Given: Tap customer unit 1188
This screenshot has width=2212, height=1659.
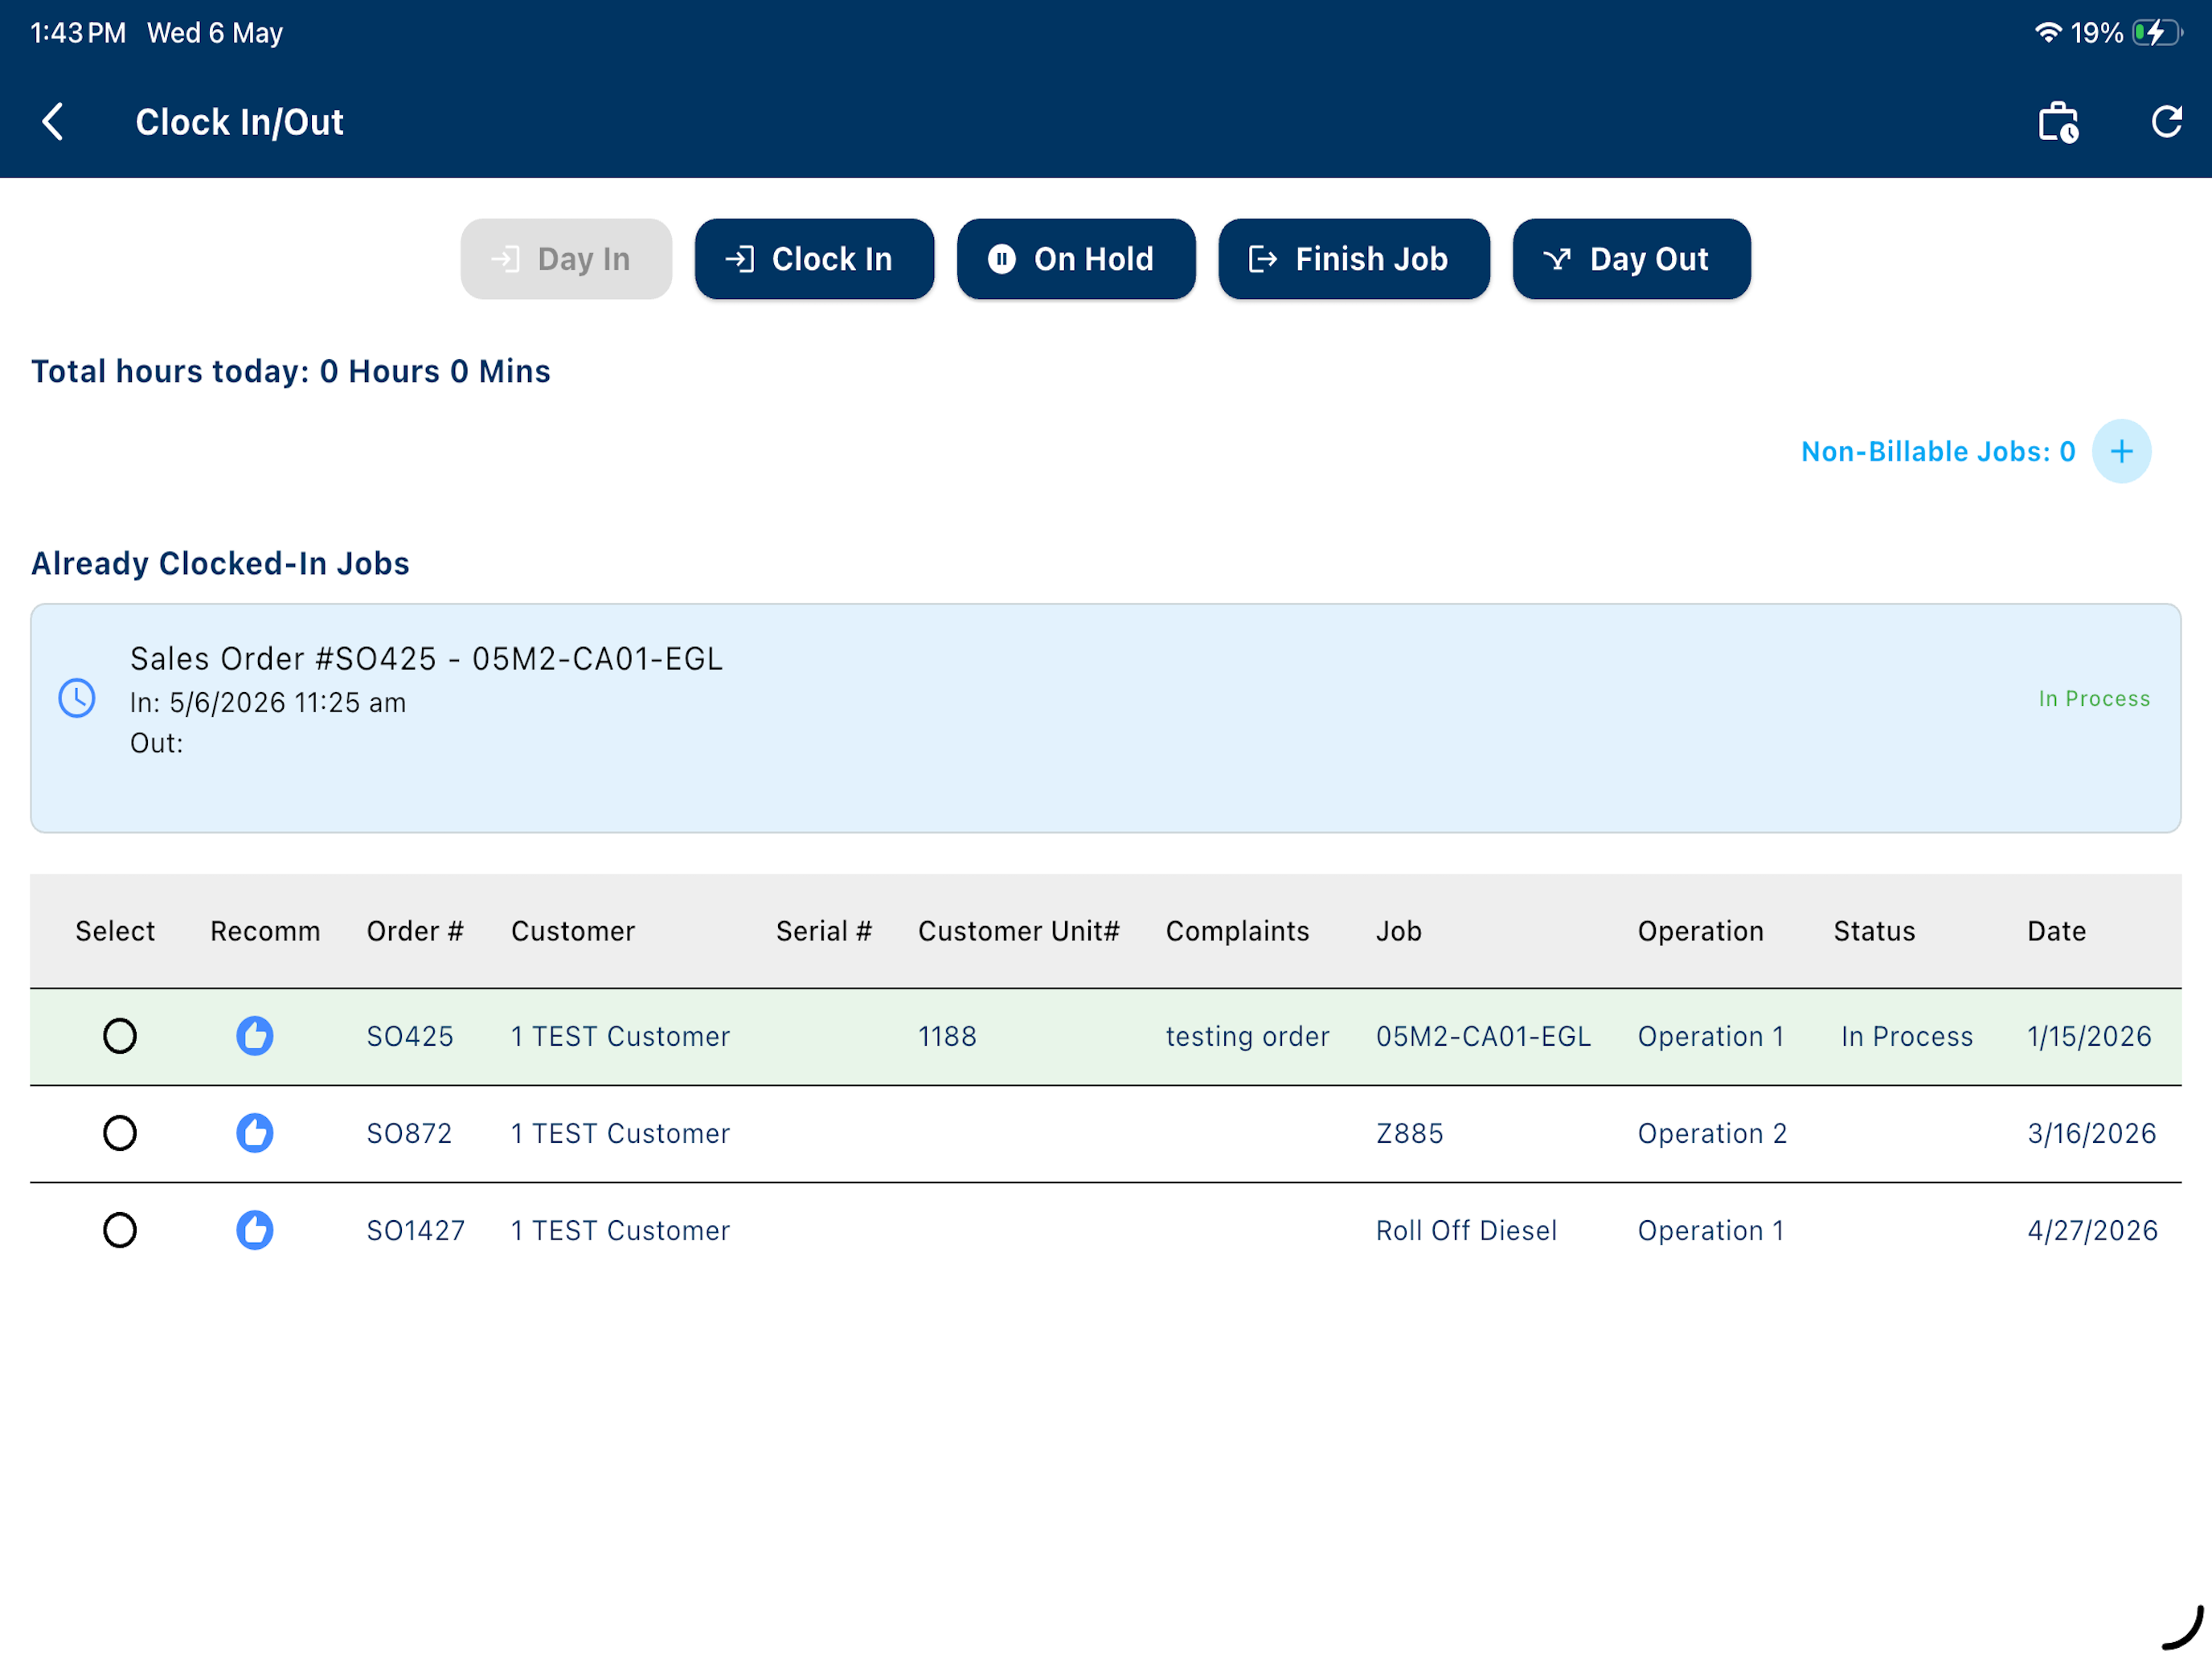Looking at the screenshot, I should pyautogui.click(x=947, y=1036).
